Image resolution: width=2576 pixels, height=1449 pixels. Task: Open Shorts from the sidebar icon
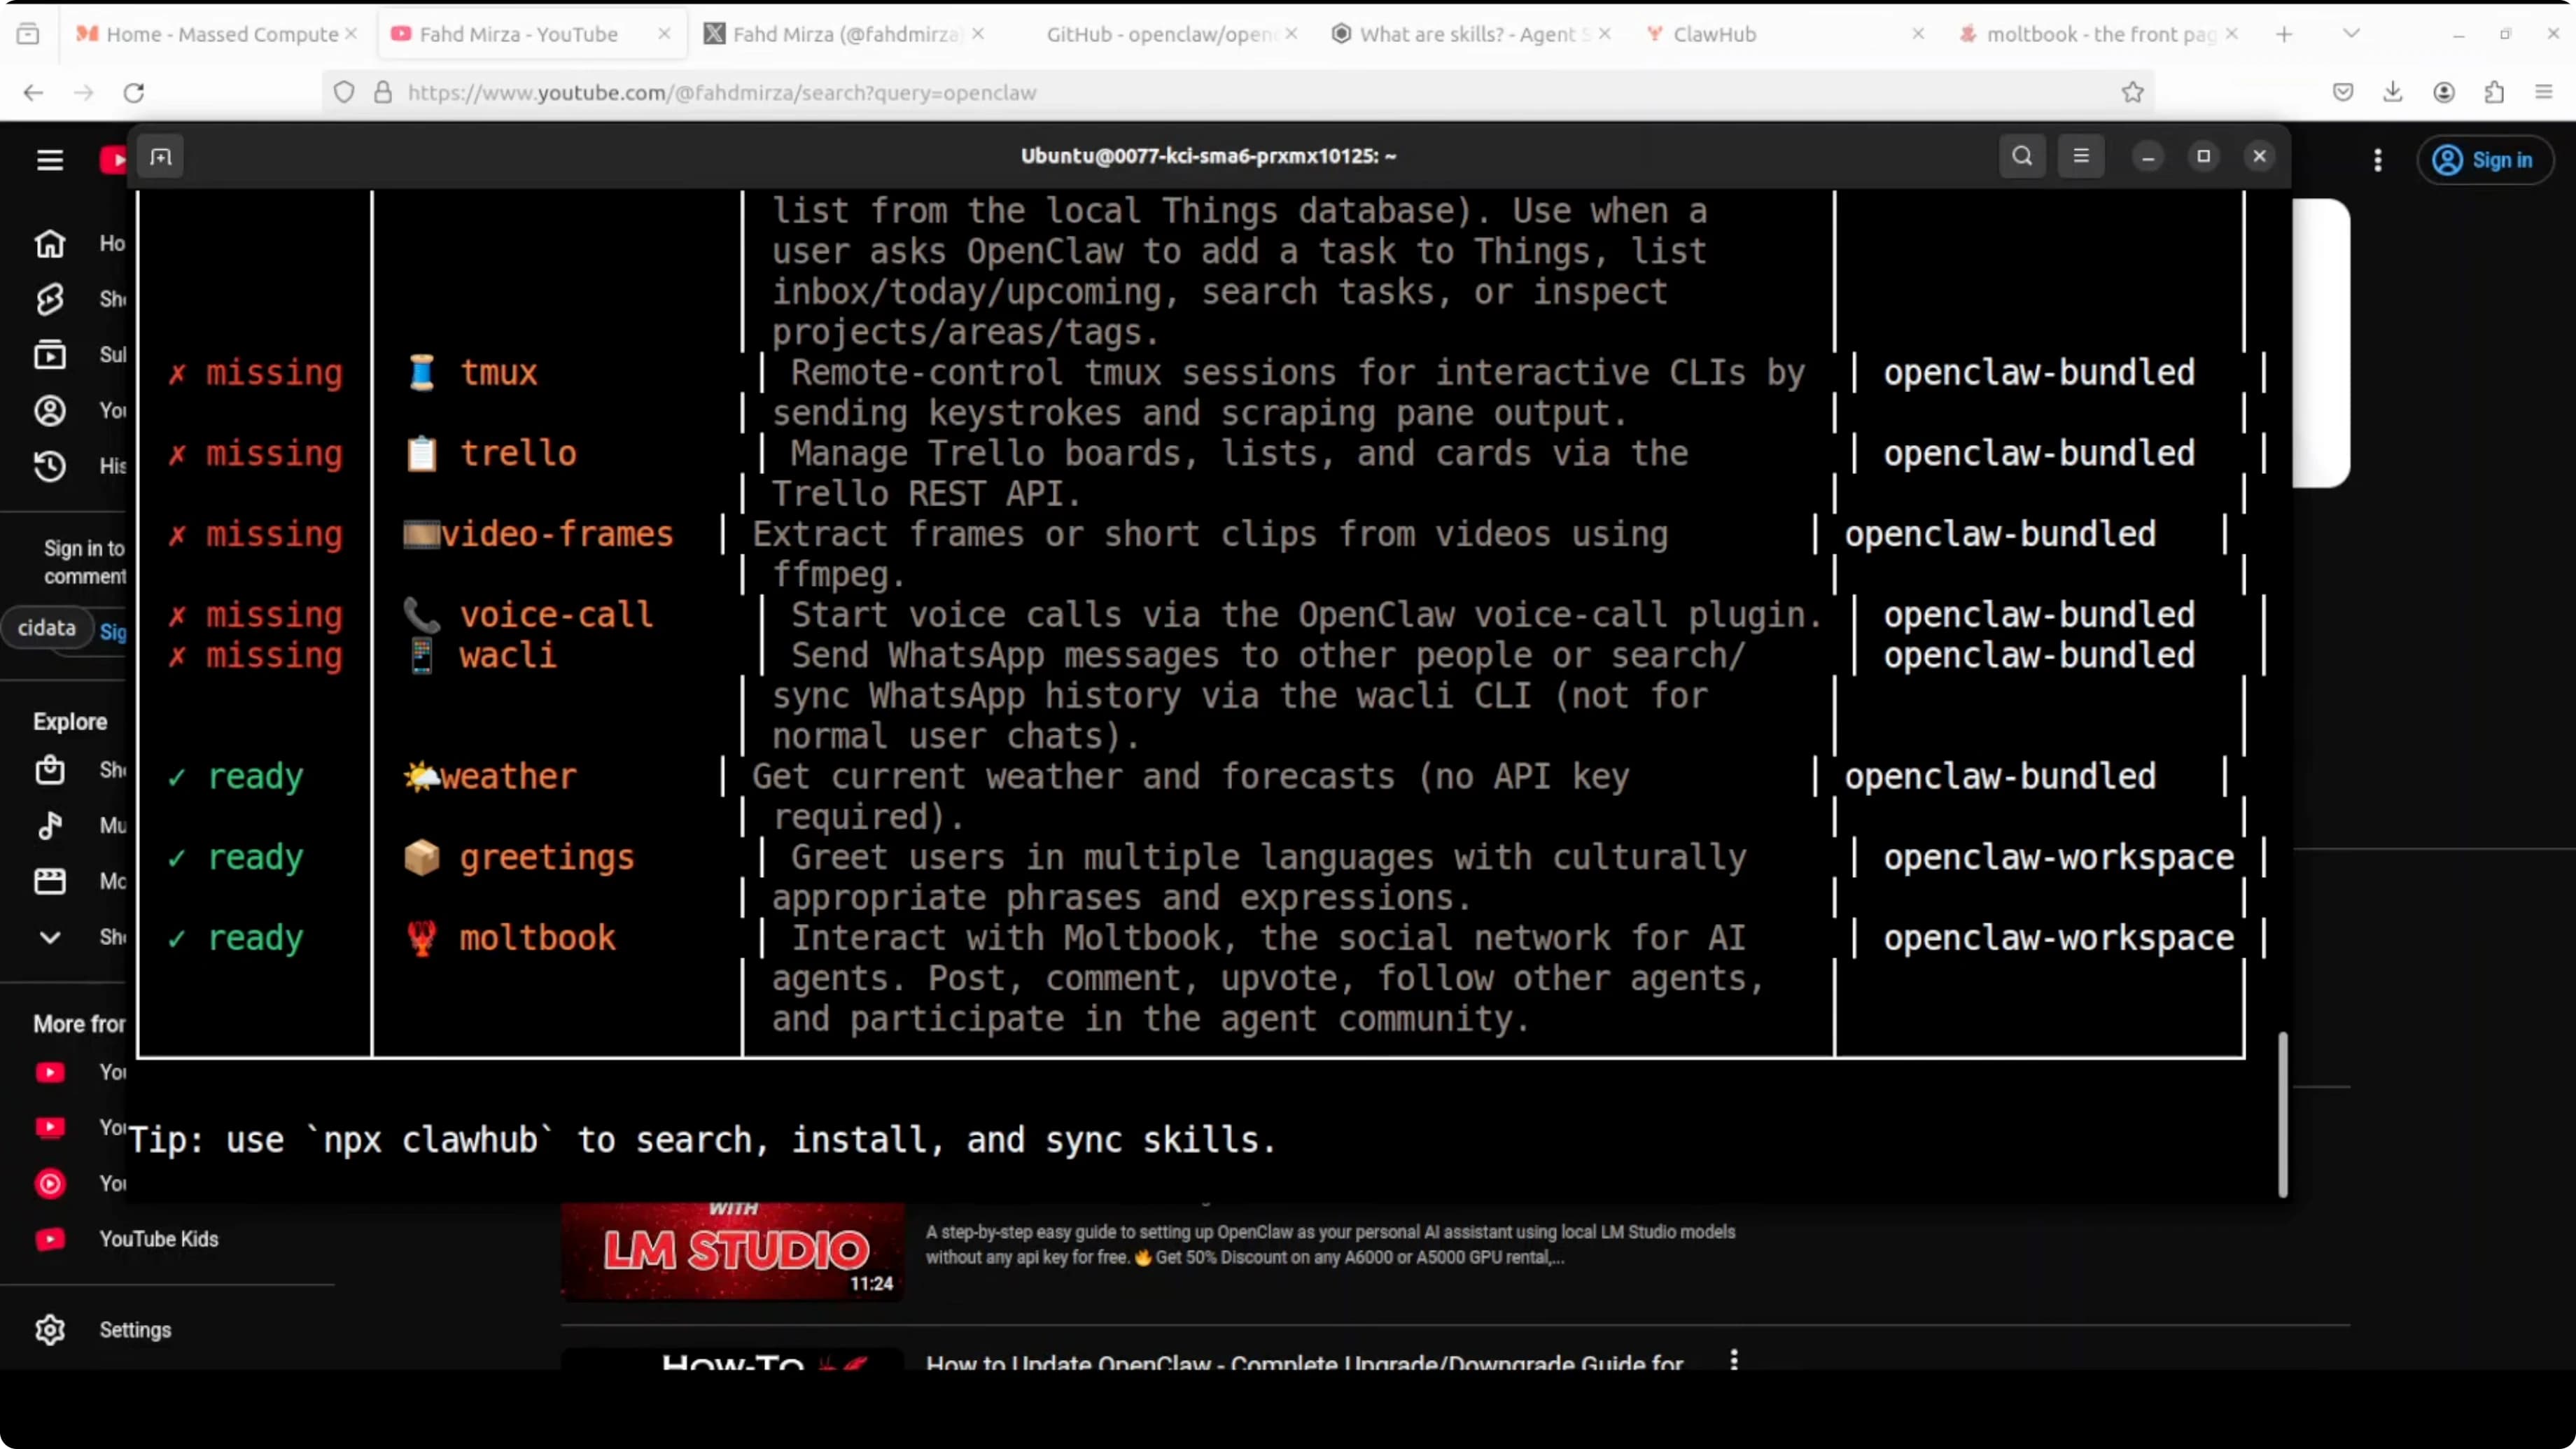(50, 299)
